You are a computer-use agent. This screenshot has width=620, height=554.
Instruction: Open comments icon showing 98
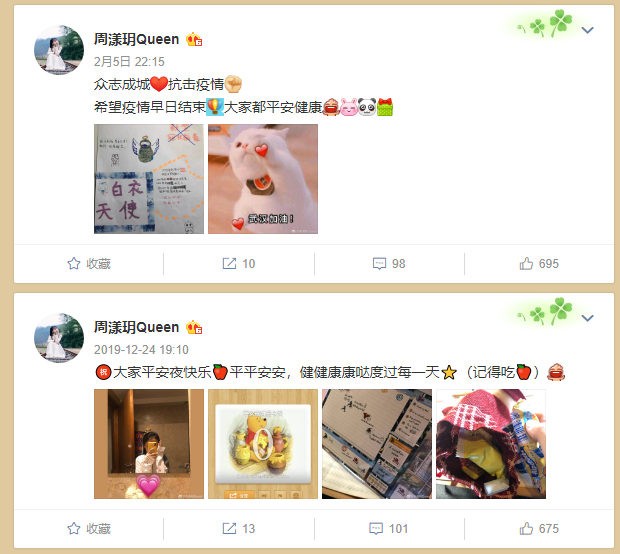pyautogui.click(x=379, y=263)
